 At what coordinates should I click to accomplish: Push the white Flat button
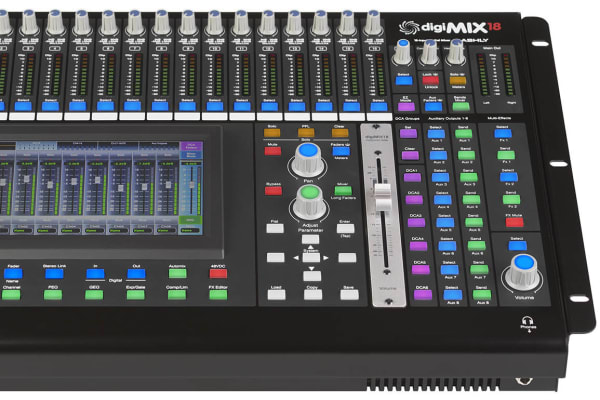[275, 229]
